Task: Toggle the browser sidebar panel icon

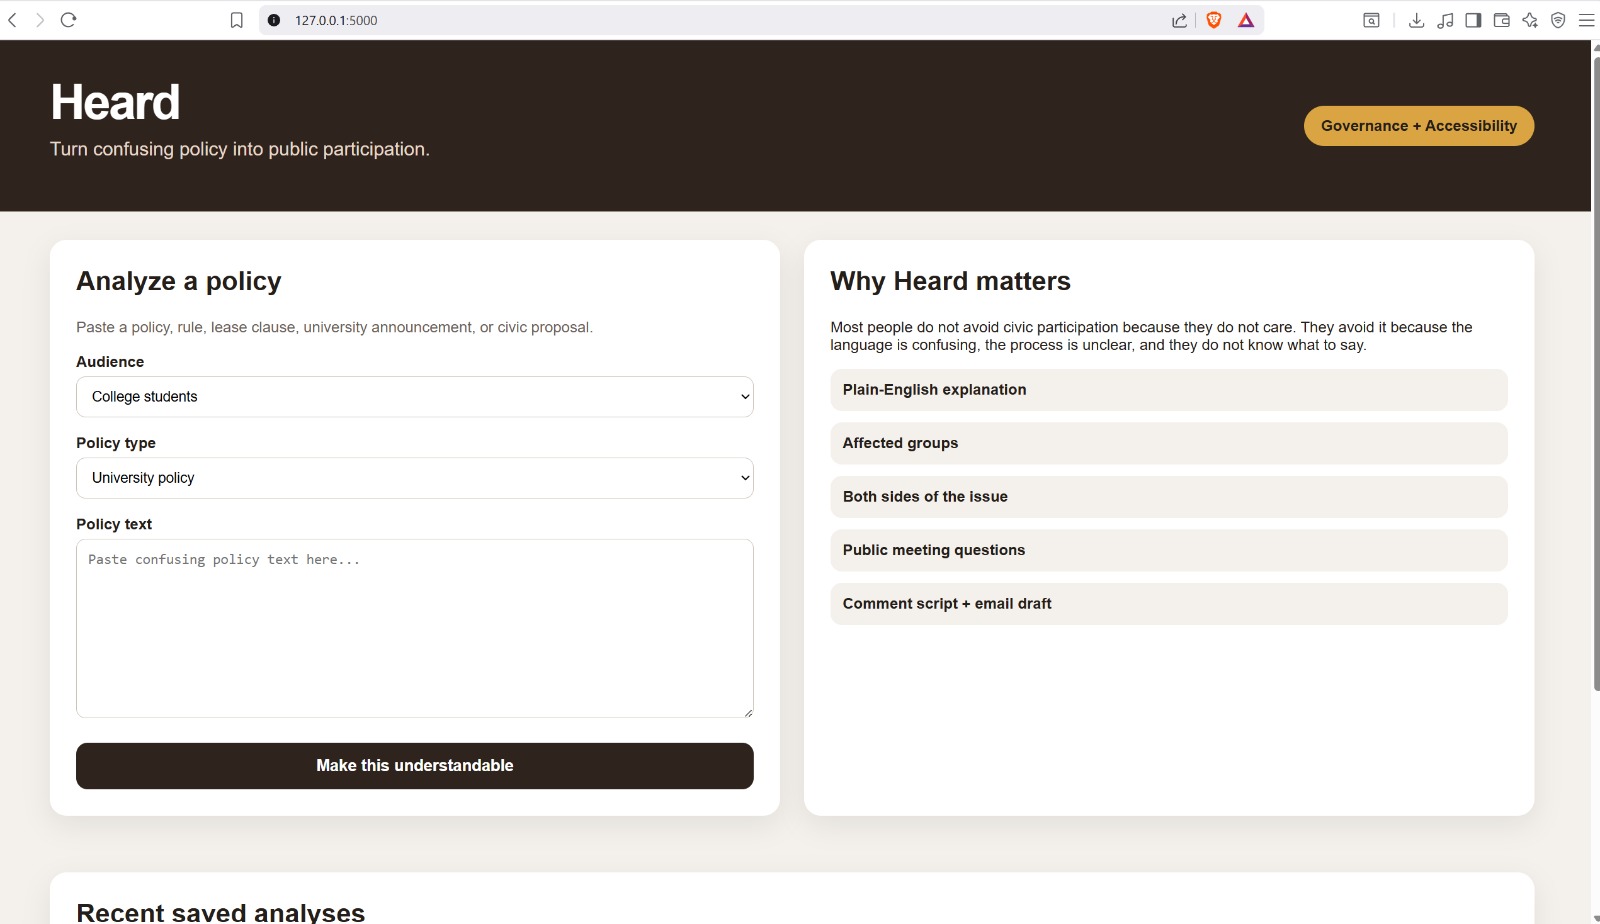Action: (1473, 20)
